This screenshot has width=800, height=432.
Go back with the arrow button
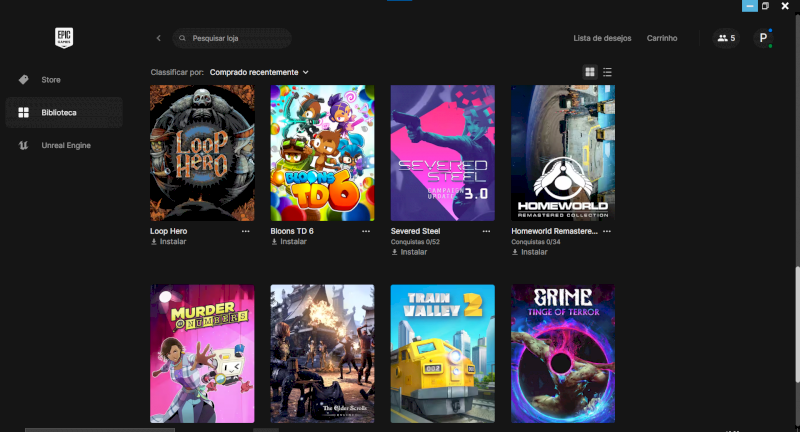[x=159, y=38]
